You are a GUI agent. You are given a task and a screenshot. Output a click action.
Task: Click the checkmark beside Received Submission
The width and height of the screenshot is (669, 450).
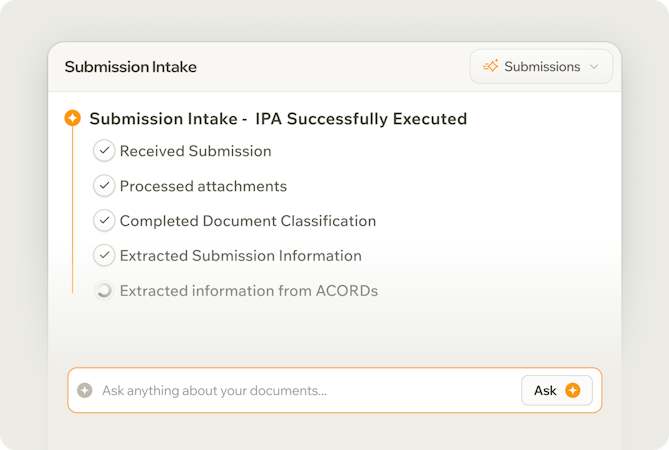click(x=104, y=151)
